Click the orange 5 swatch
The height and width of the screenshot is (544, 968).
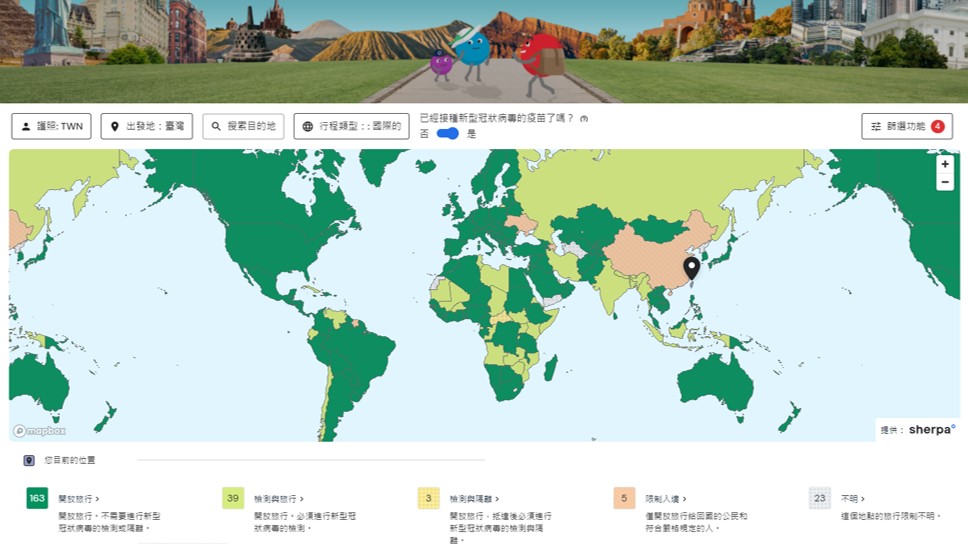pyautogui.click(x=624, y=498)
